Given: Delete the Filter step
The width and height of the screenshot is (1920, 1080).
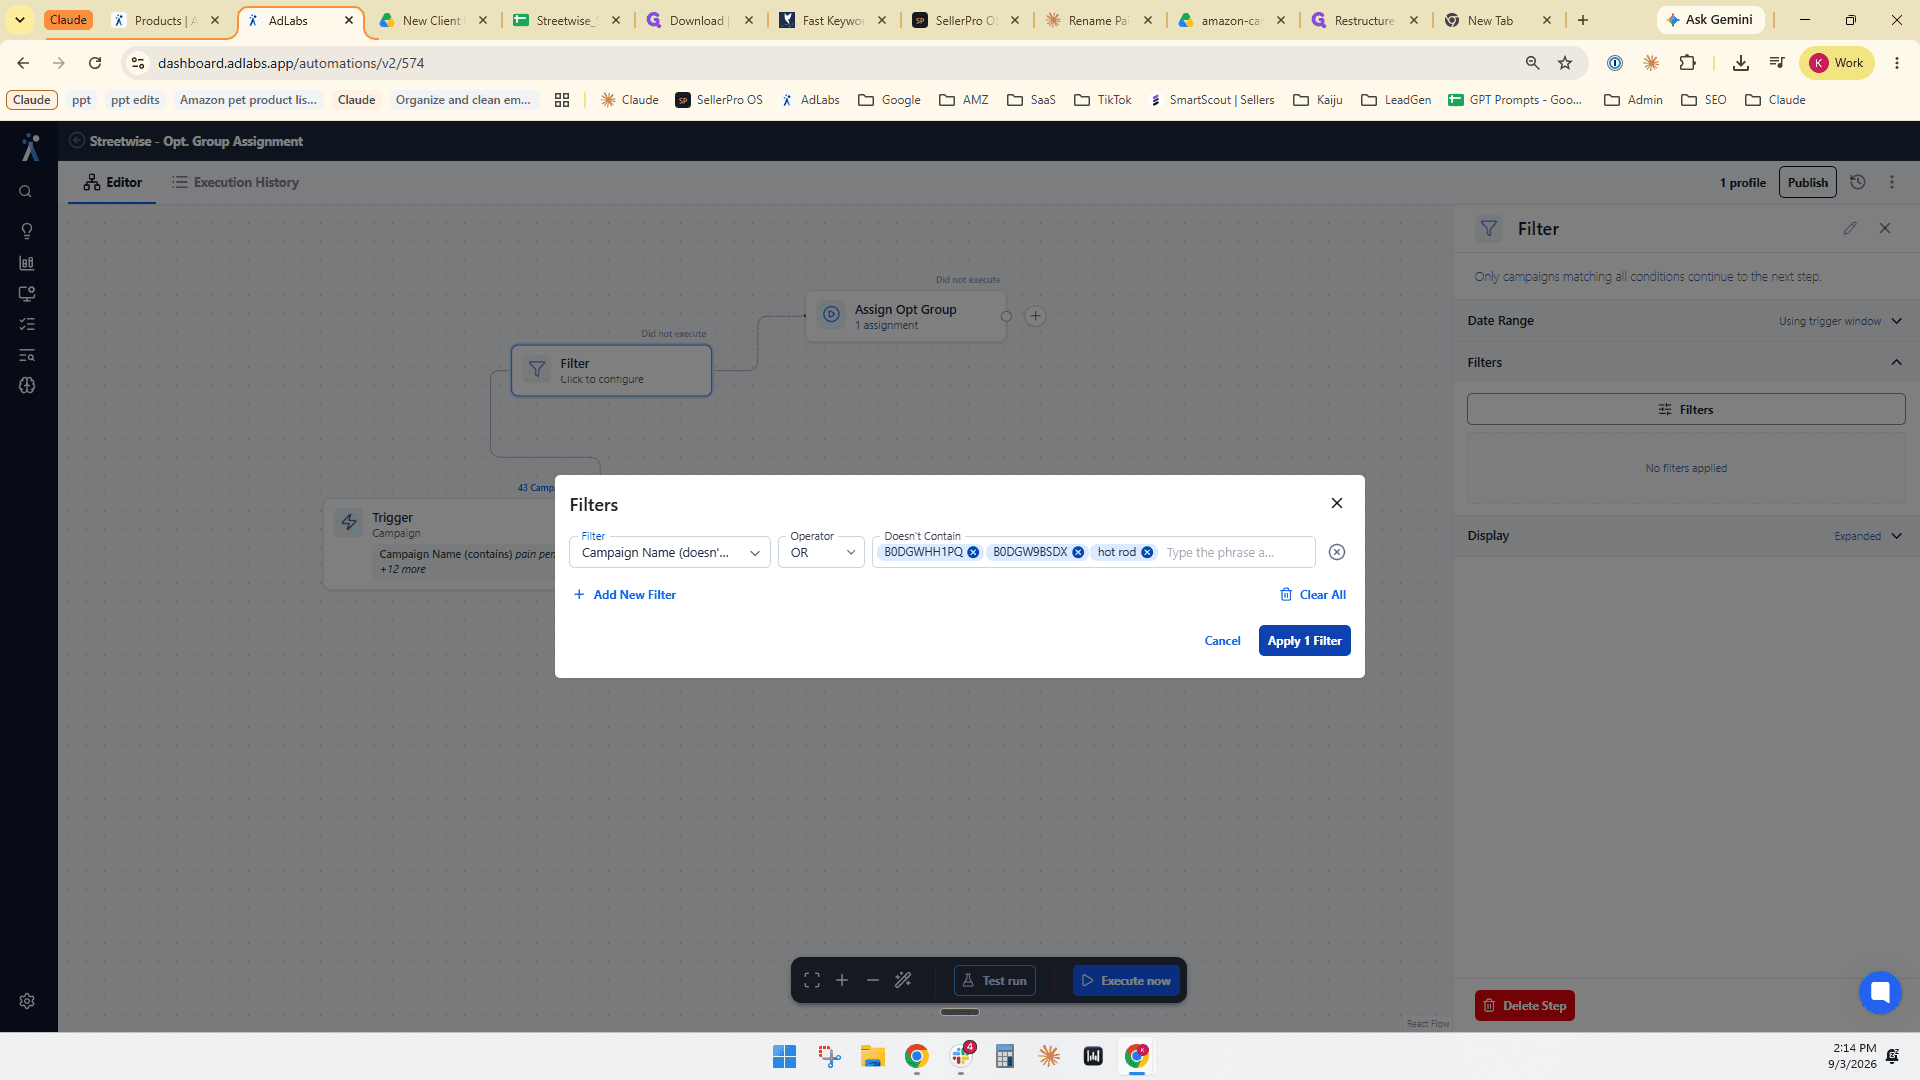Looking at the screenshot, I should pyautogui.click(x=1524, y=1005).
